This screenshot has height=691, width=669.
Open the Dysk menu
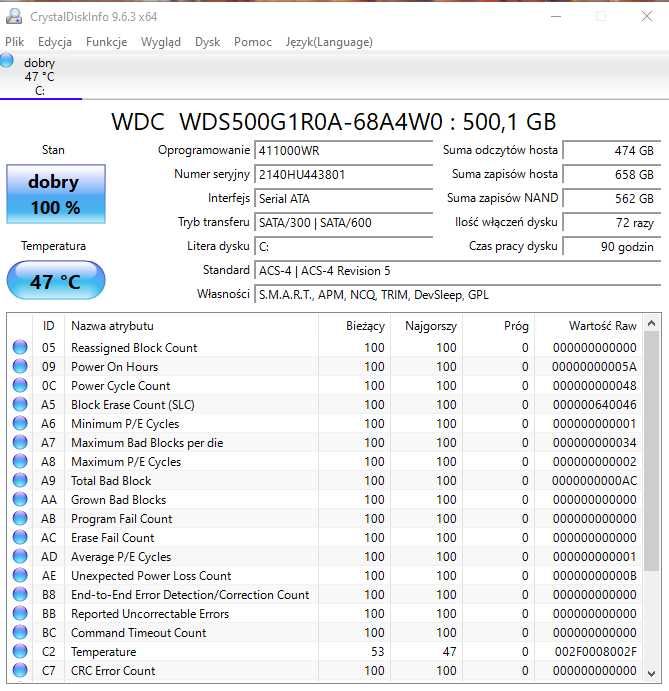pyautogui.click(x=208, y=42)
